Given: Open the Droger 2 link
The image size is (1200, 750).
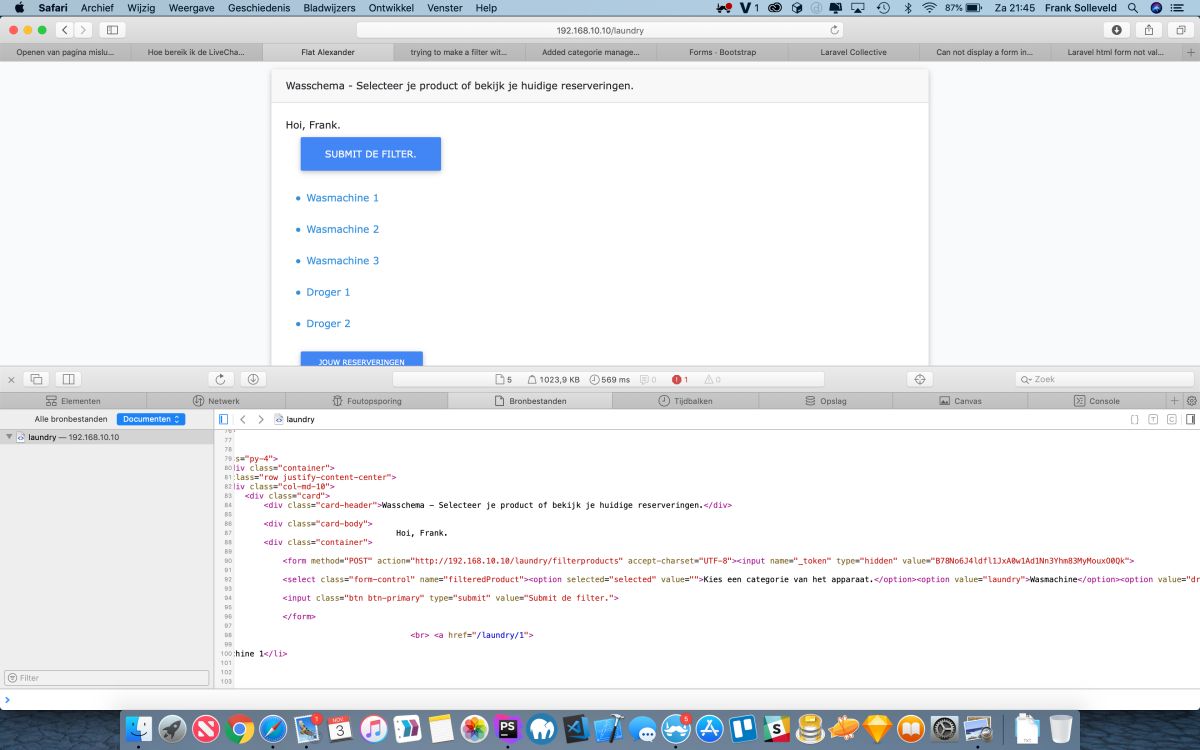Looking at the screenshot, I should (x=328, y=324).
